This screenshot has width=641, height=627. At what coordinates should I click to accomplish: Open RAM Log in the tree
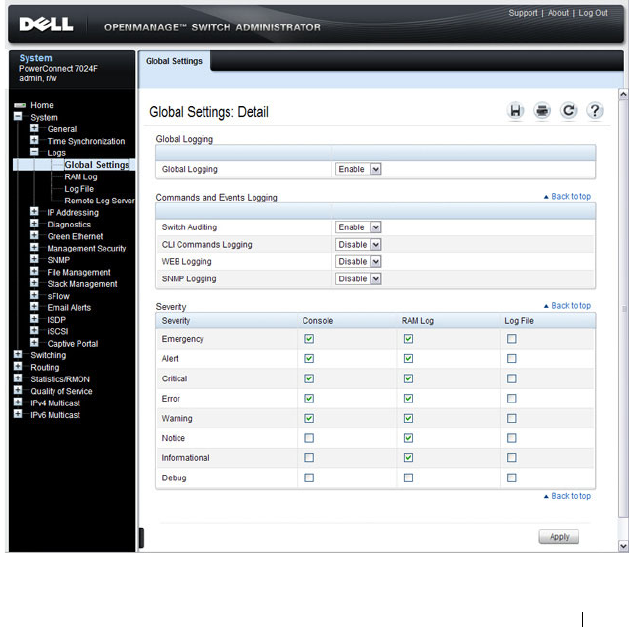[x=81, y=177]
